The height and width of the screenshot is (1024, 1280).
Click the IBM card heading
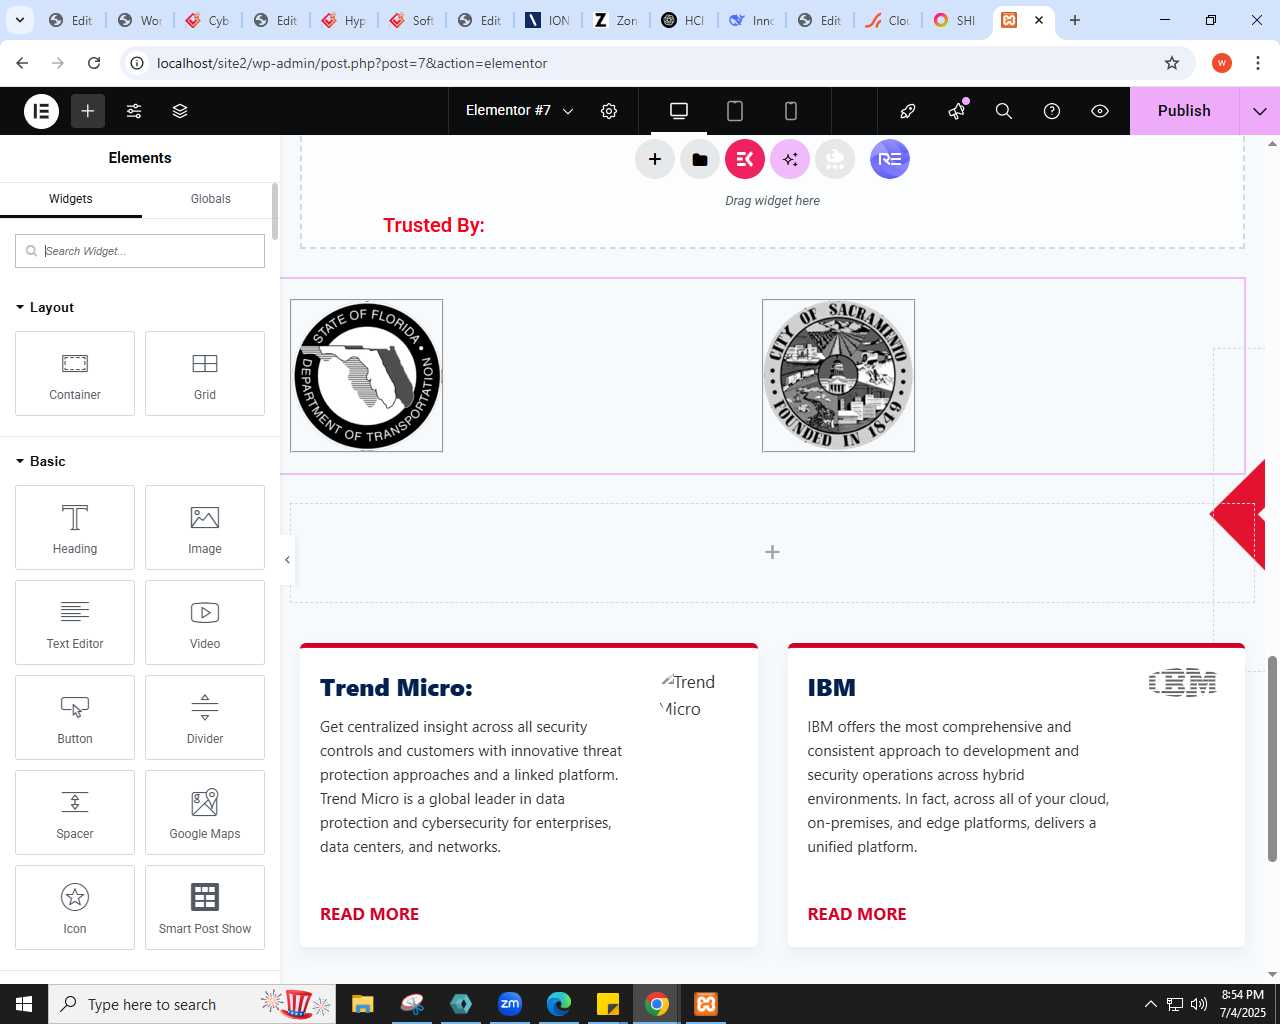coord(832,688)
